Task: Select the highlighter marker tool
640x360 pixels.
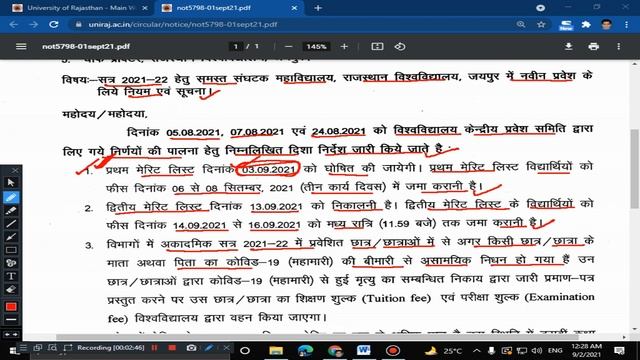Action: (11, 211)
